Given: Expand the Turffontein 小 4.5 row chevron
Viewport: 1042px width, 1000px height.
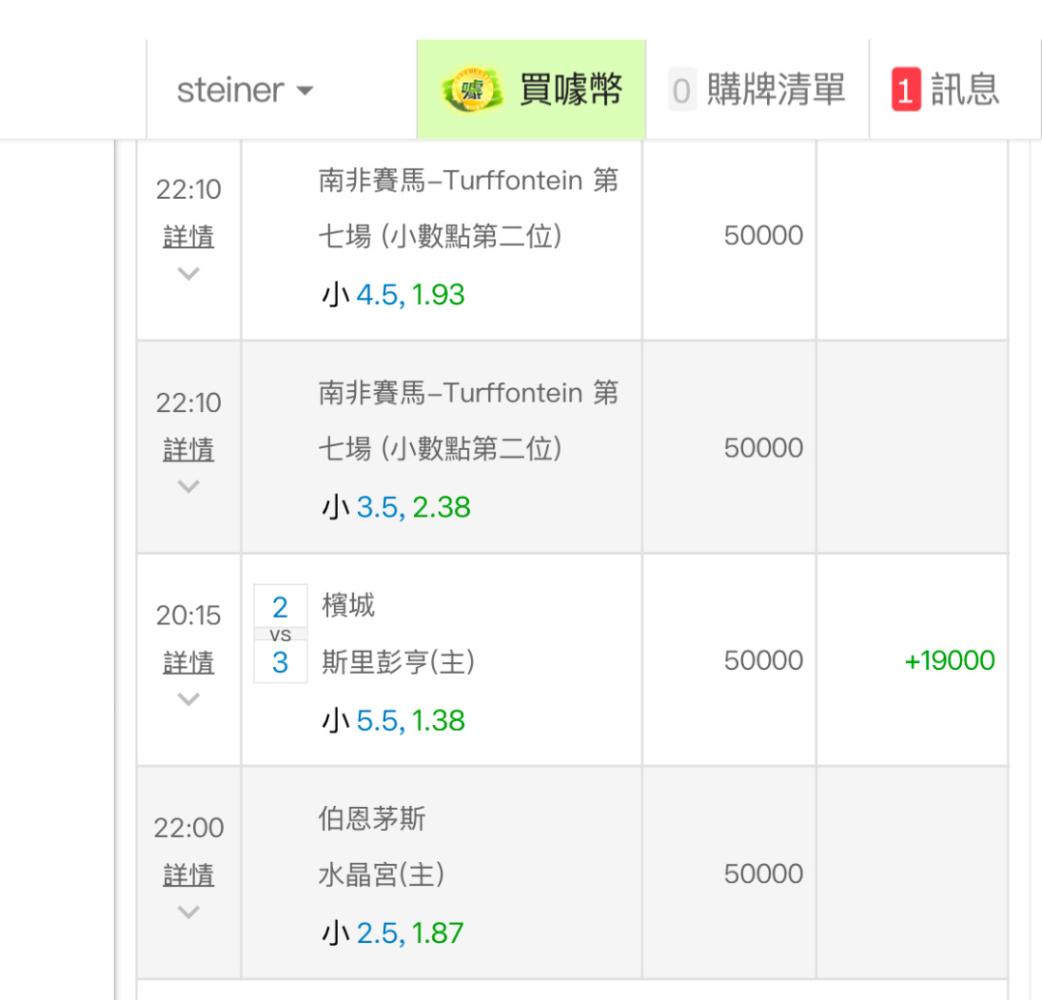Looking at the screenshot, I should click(188, 273).
